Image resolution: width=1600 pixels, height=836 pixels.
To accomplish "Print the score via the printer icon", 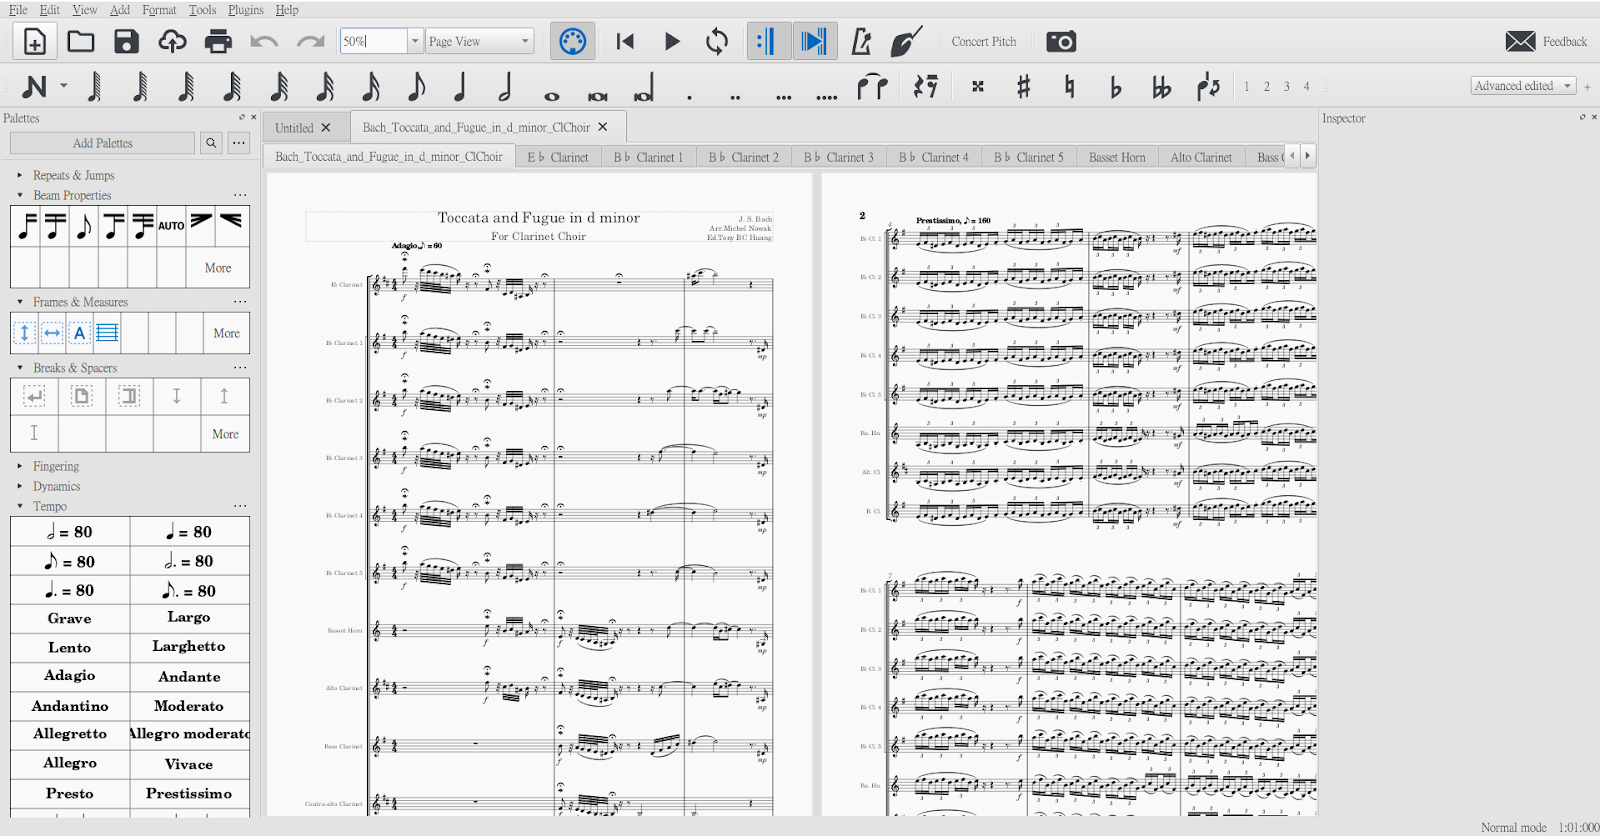I will click(218, 41).
